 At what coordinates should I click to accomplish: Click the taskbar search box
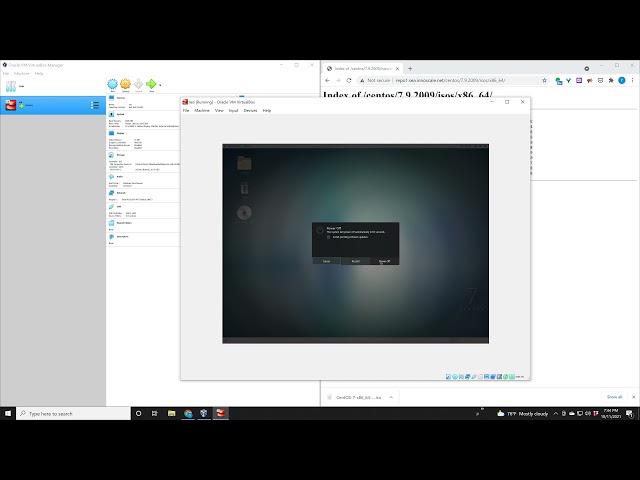73,413
